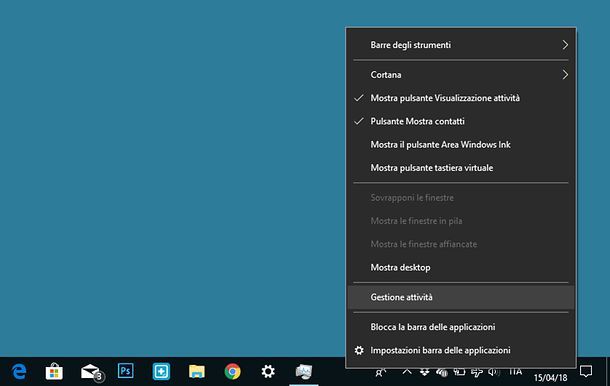Open the 15/04/18 date calendar flyout

click(x=550, y=377)
